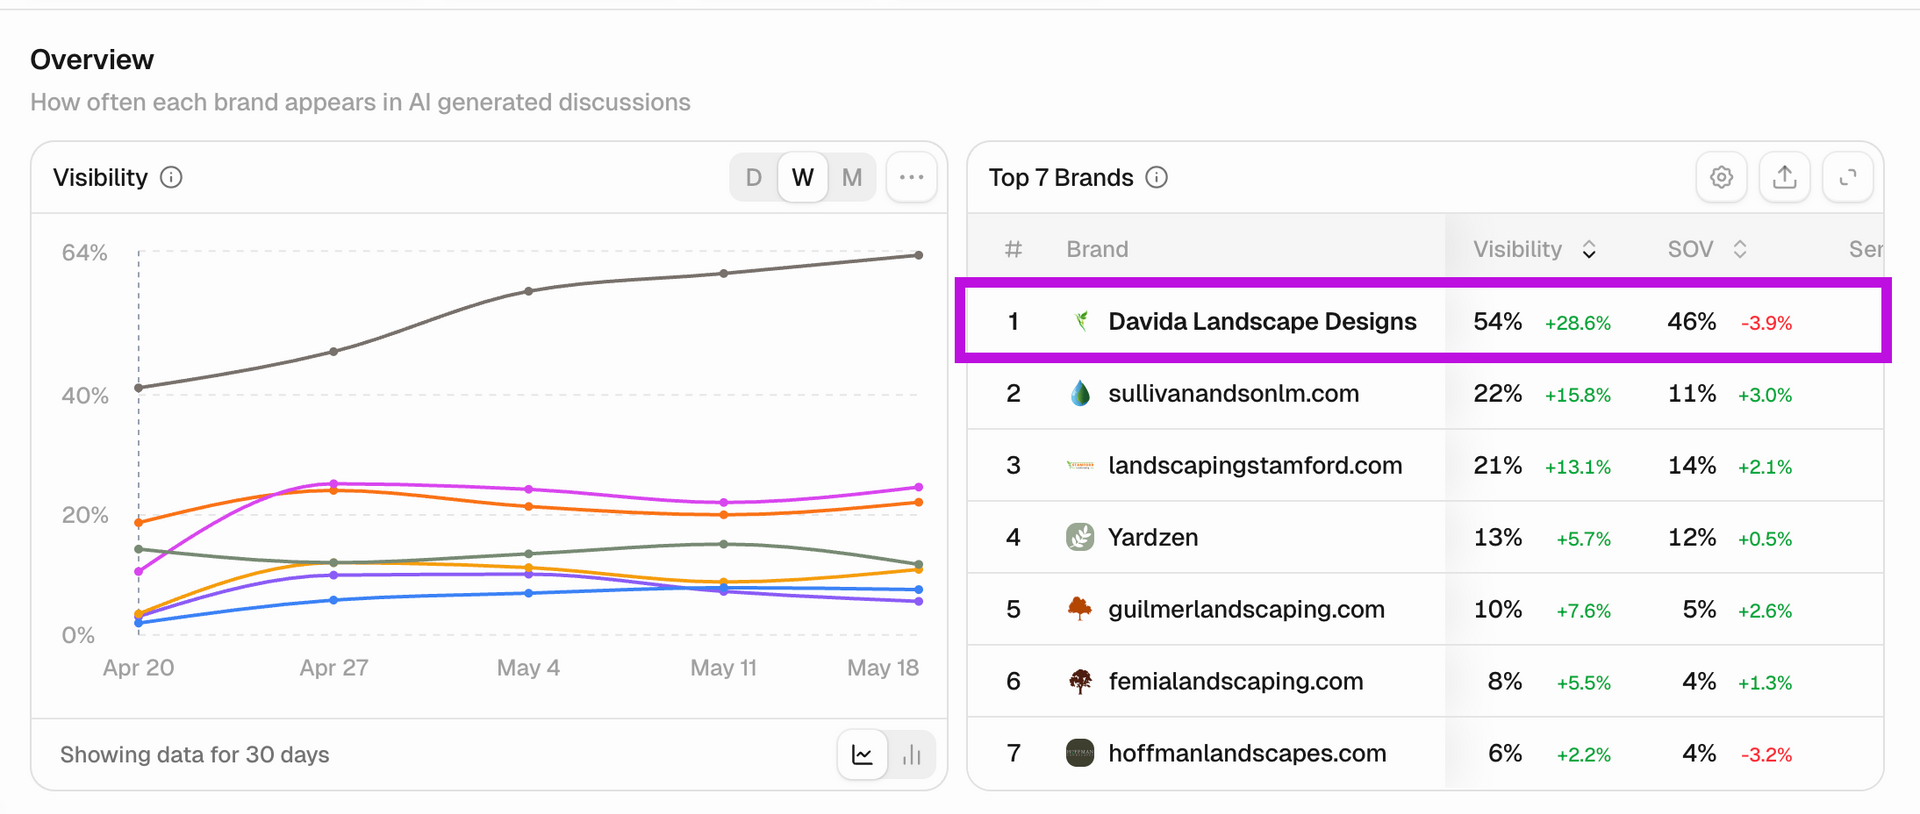Click Davida 54% visibility value
Image resolution: width=1920 pixels, height=814 pixels.
tap(1497, 321)
